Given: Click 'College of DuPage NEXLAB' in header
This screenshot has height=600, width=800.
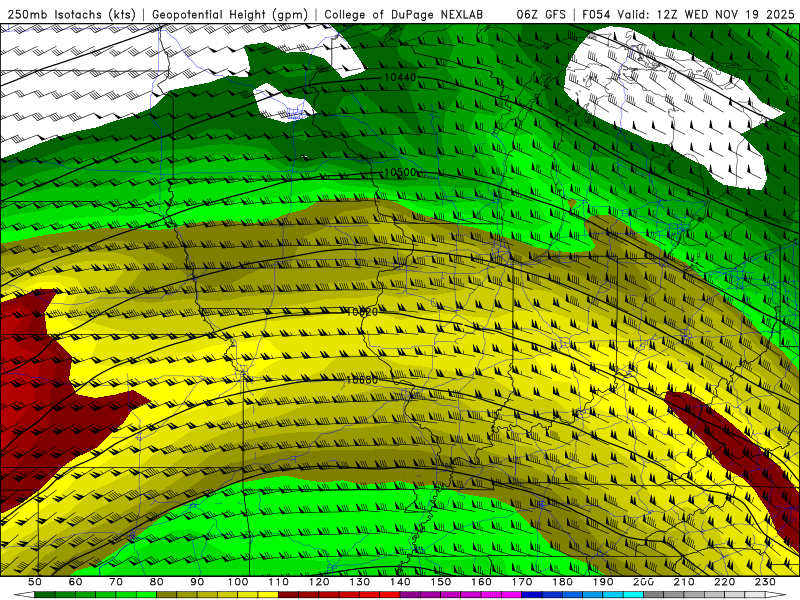Looking at the screenshot, I should pyautogui.click(x=403, y=14).
